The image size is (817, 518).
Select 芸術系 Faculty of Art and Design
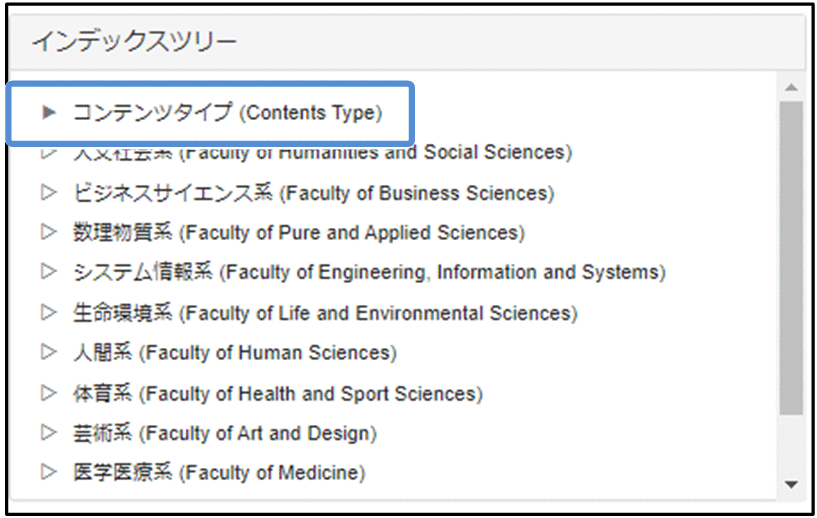click(x=224, y=434)
